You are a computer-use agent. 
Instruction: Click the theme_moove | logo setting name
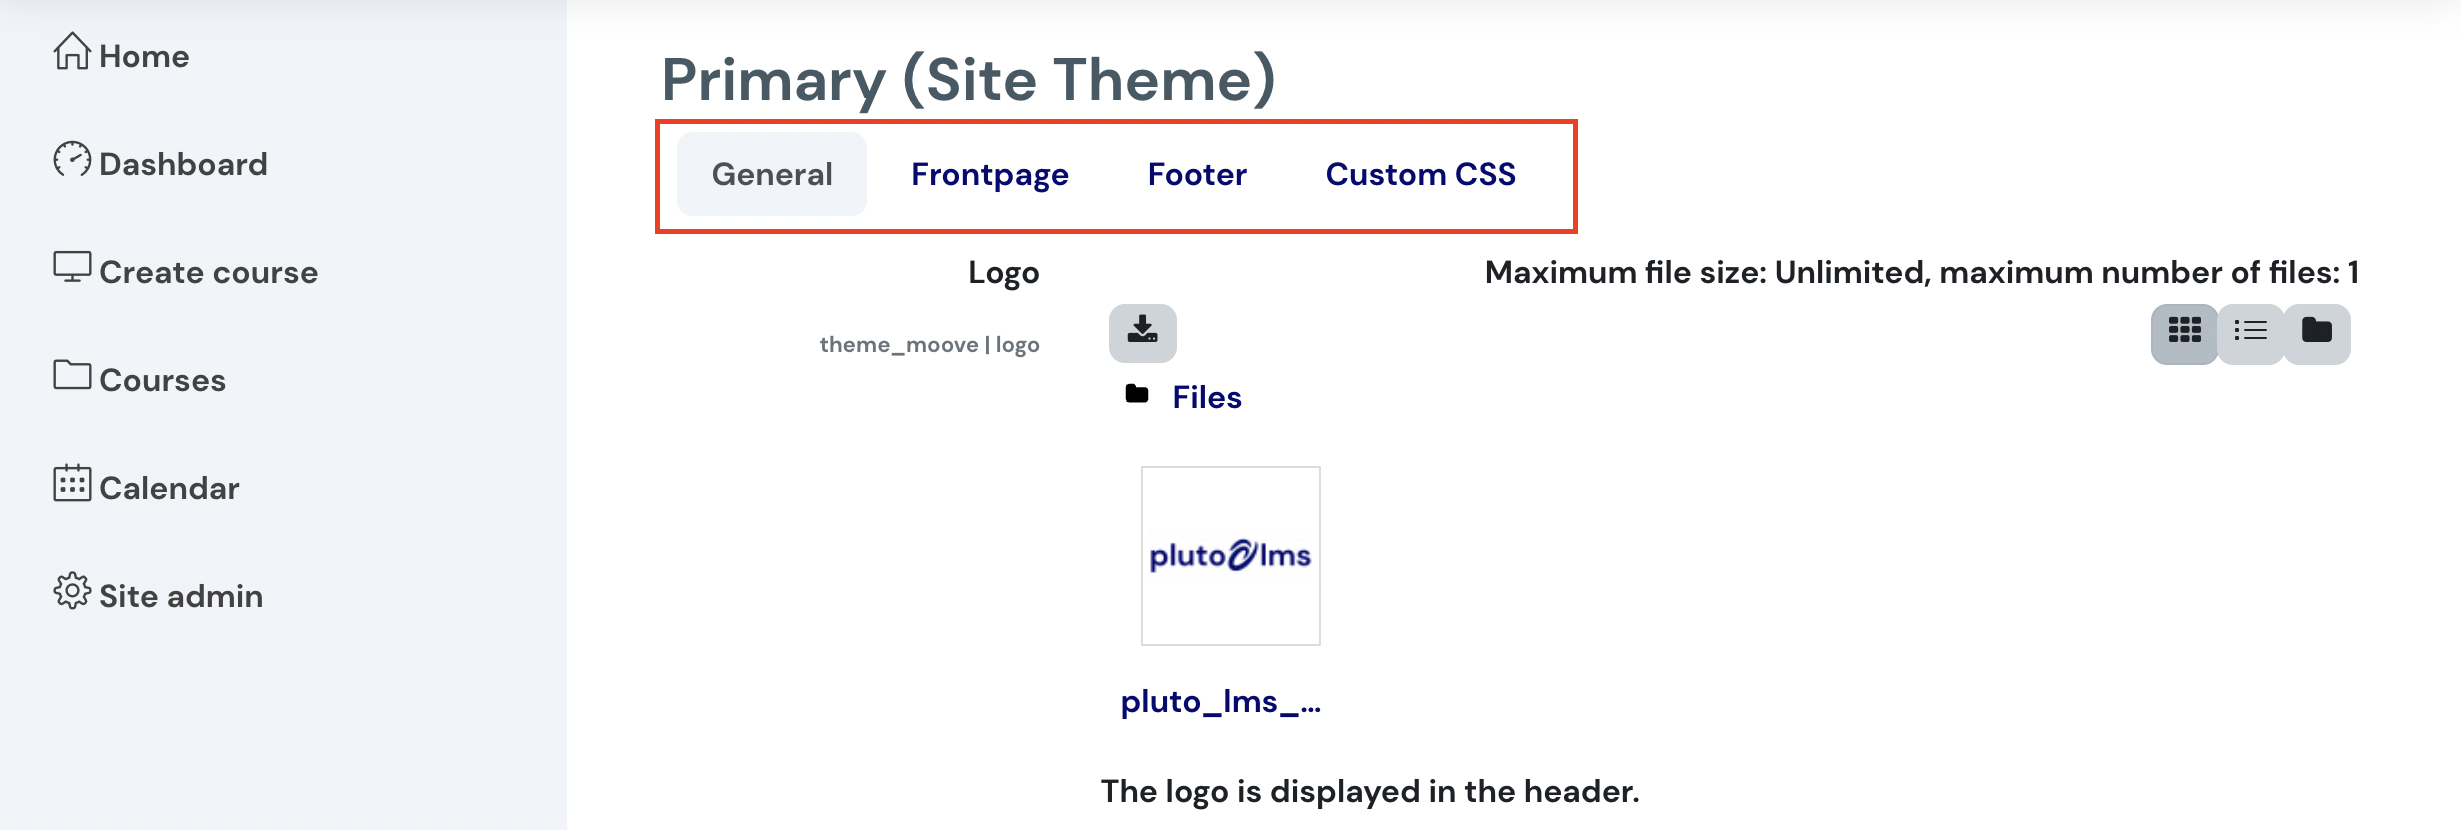(929, 345)
